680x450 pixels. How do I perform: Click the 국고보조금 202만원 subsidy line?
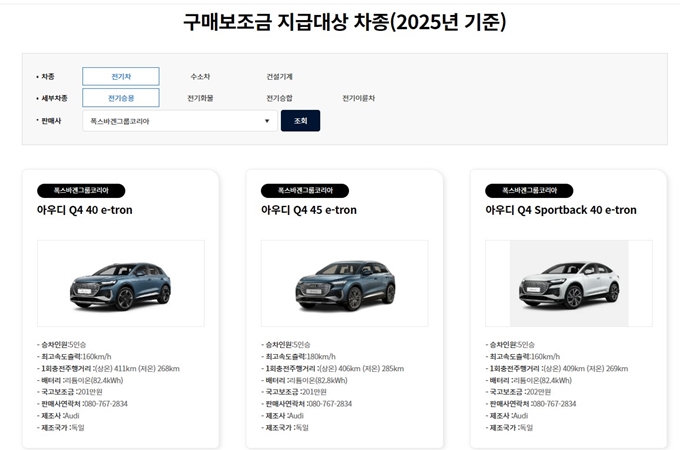[x=518, y=392]
